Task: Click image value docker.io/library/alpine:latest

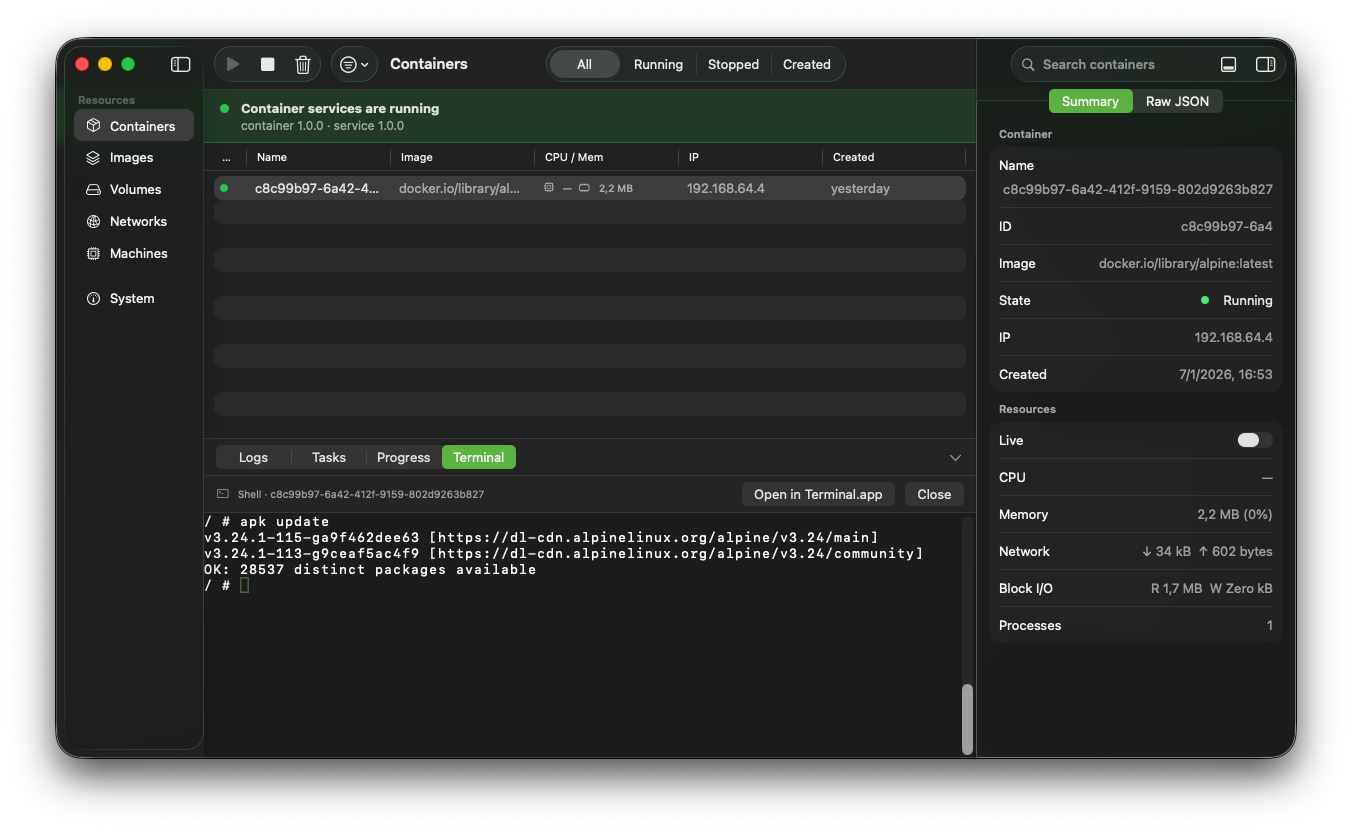Action: pos(1186,264)
